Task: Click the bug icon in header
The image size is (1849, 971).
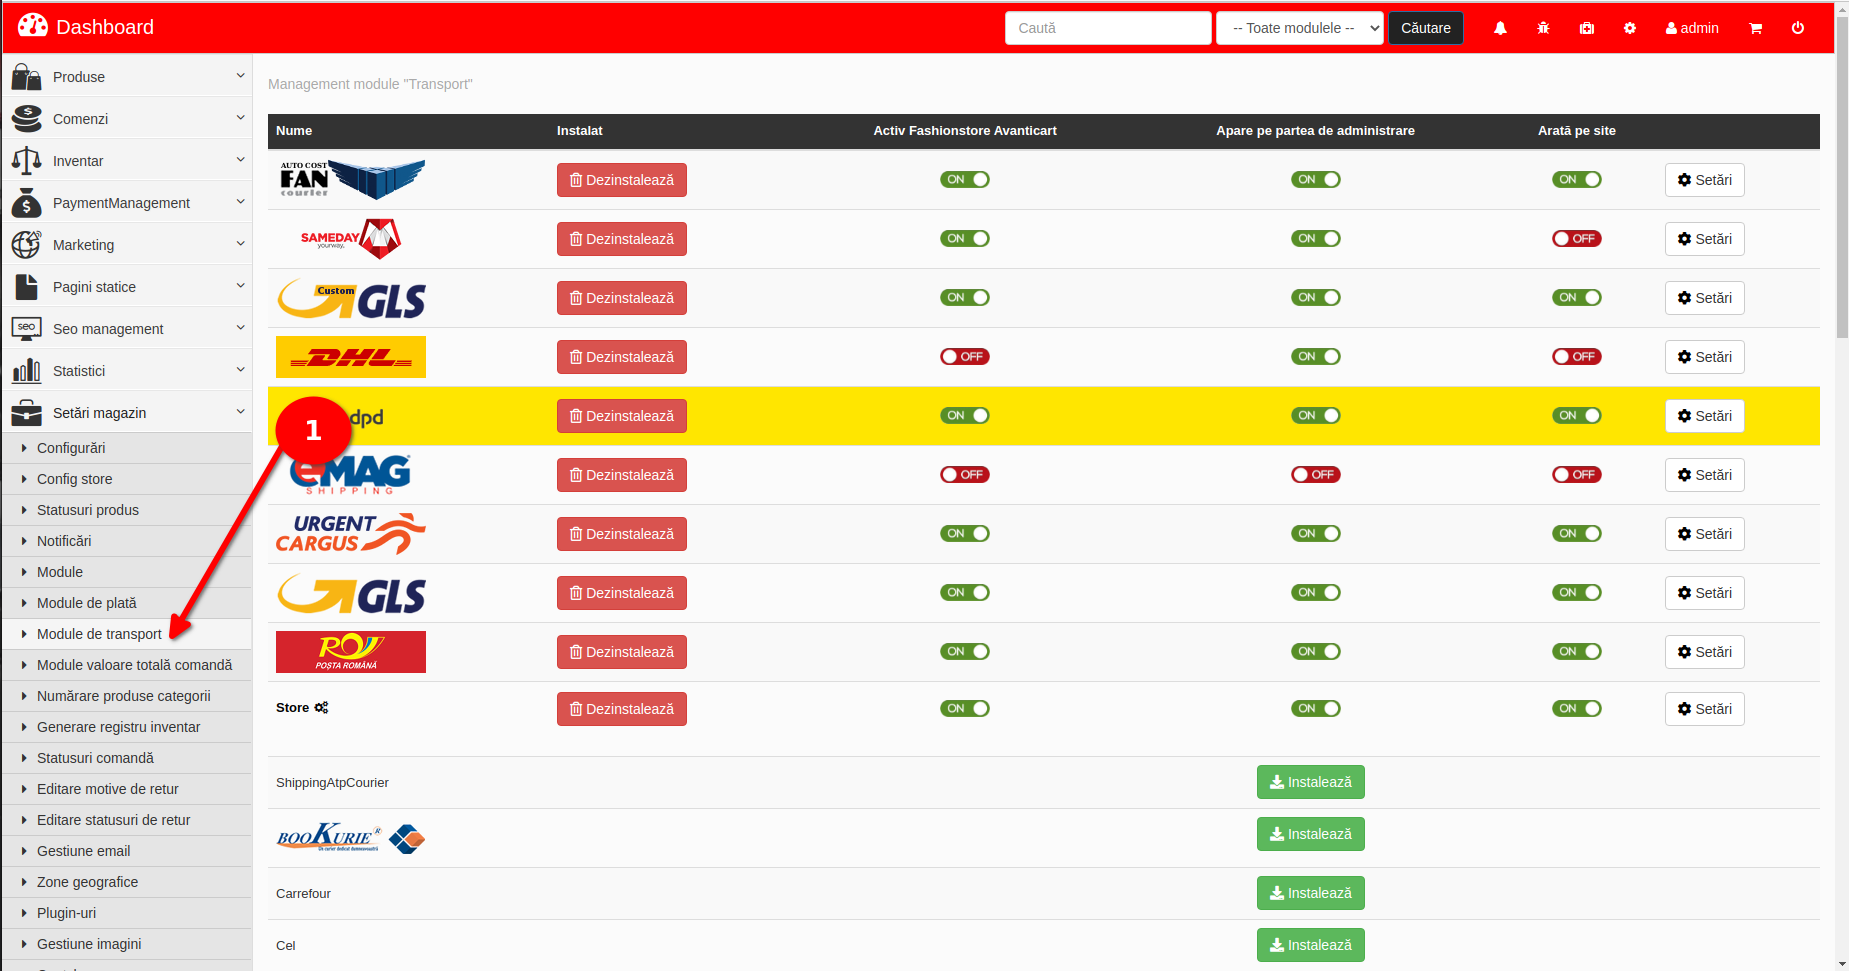Action: (x=1543, y=28)
